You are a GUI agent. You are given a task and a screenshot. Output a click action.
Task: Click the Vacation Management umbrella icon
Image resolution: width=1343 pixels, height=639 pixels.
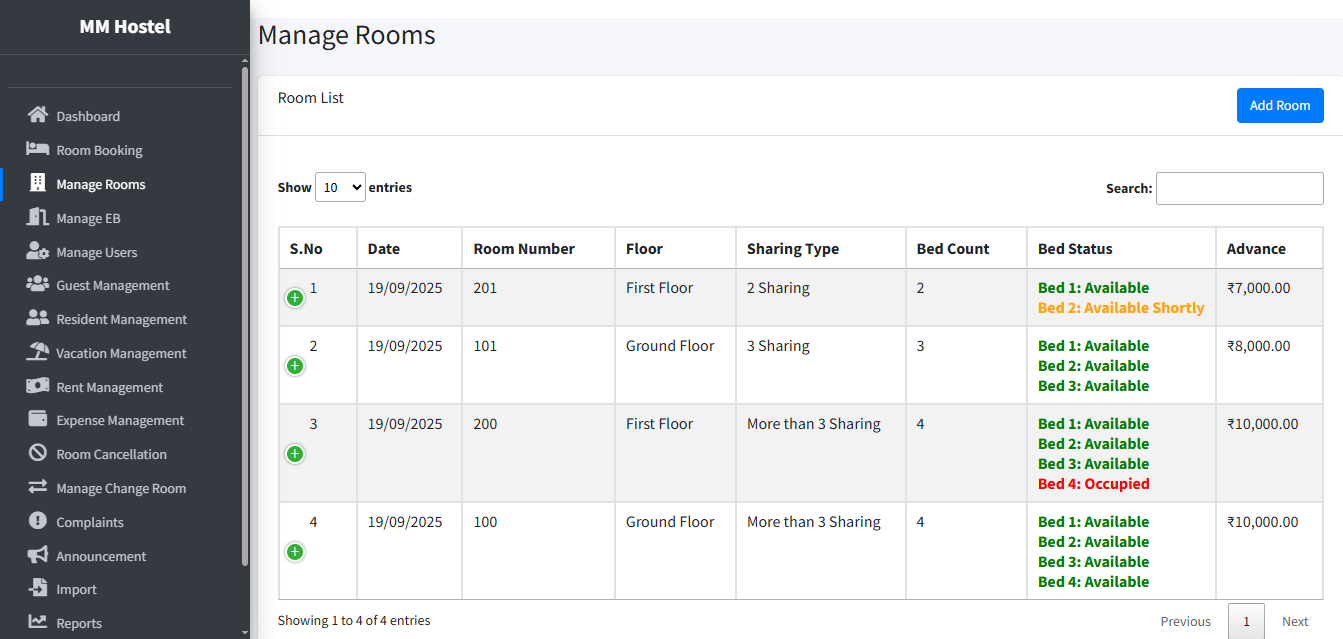pos(38,352)
